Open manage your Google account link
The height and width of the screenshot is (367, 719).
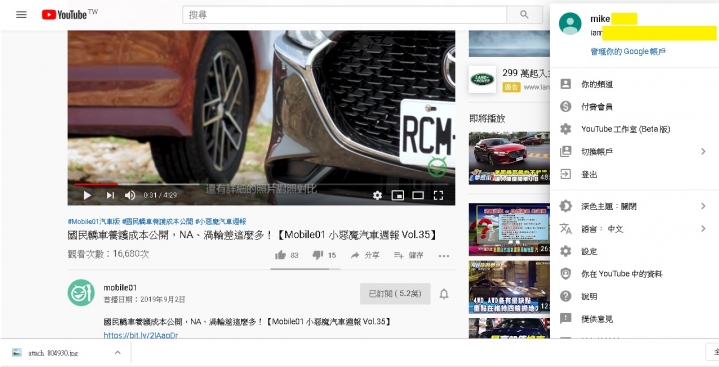628,51
